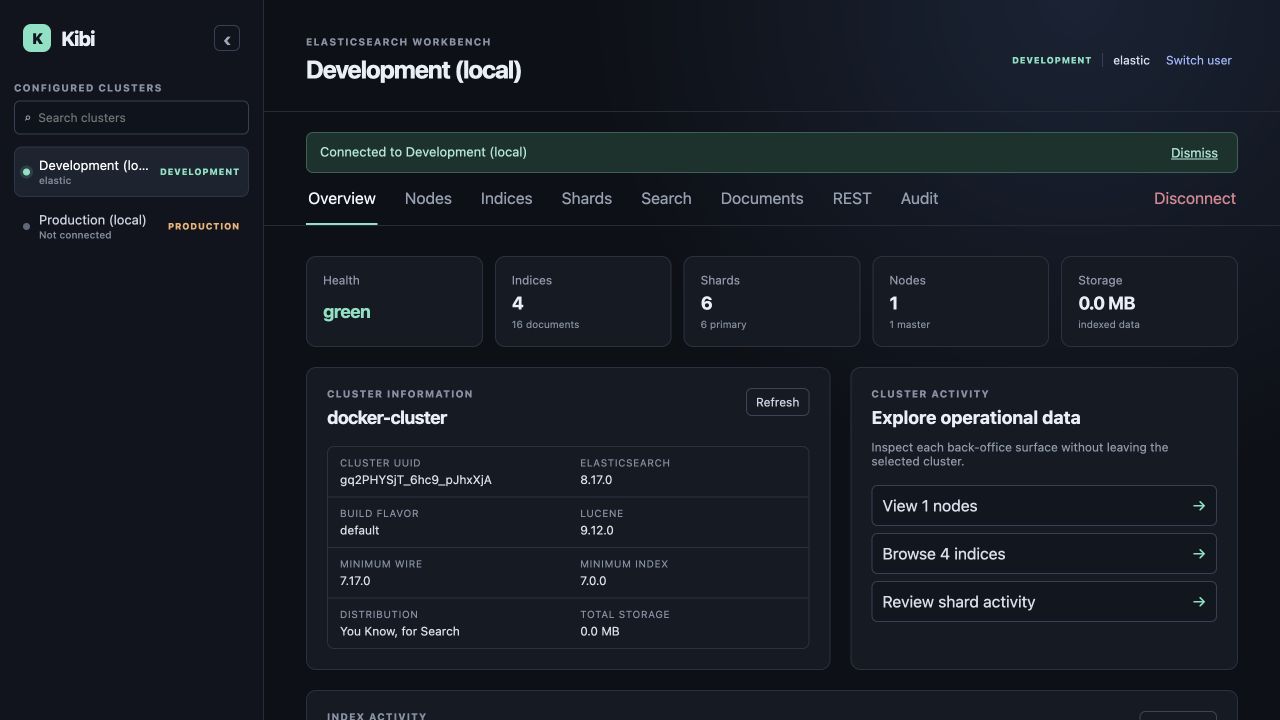Click the Switch user link
1280x720 pixels.
tap(1198, 61)
